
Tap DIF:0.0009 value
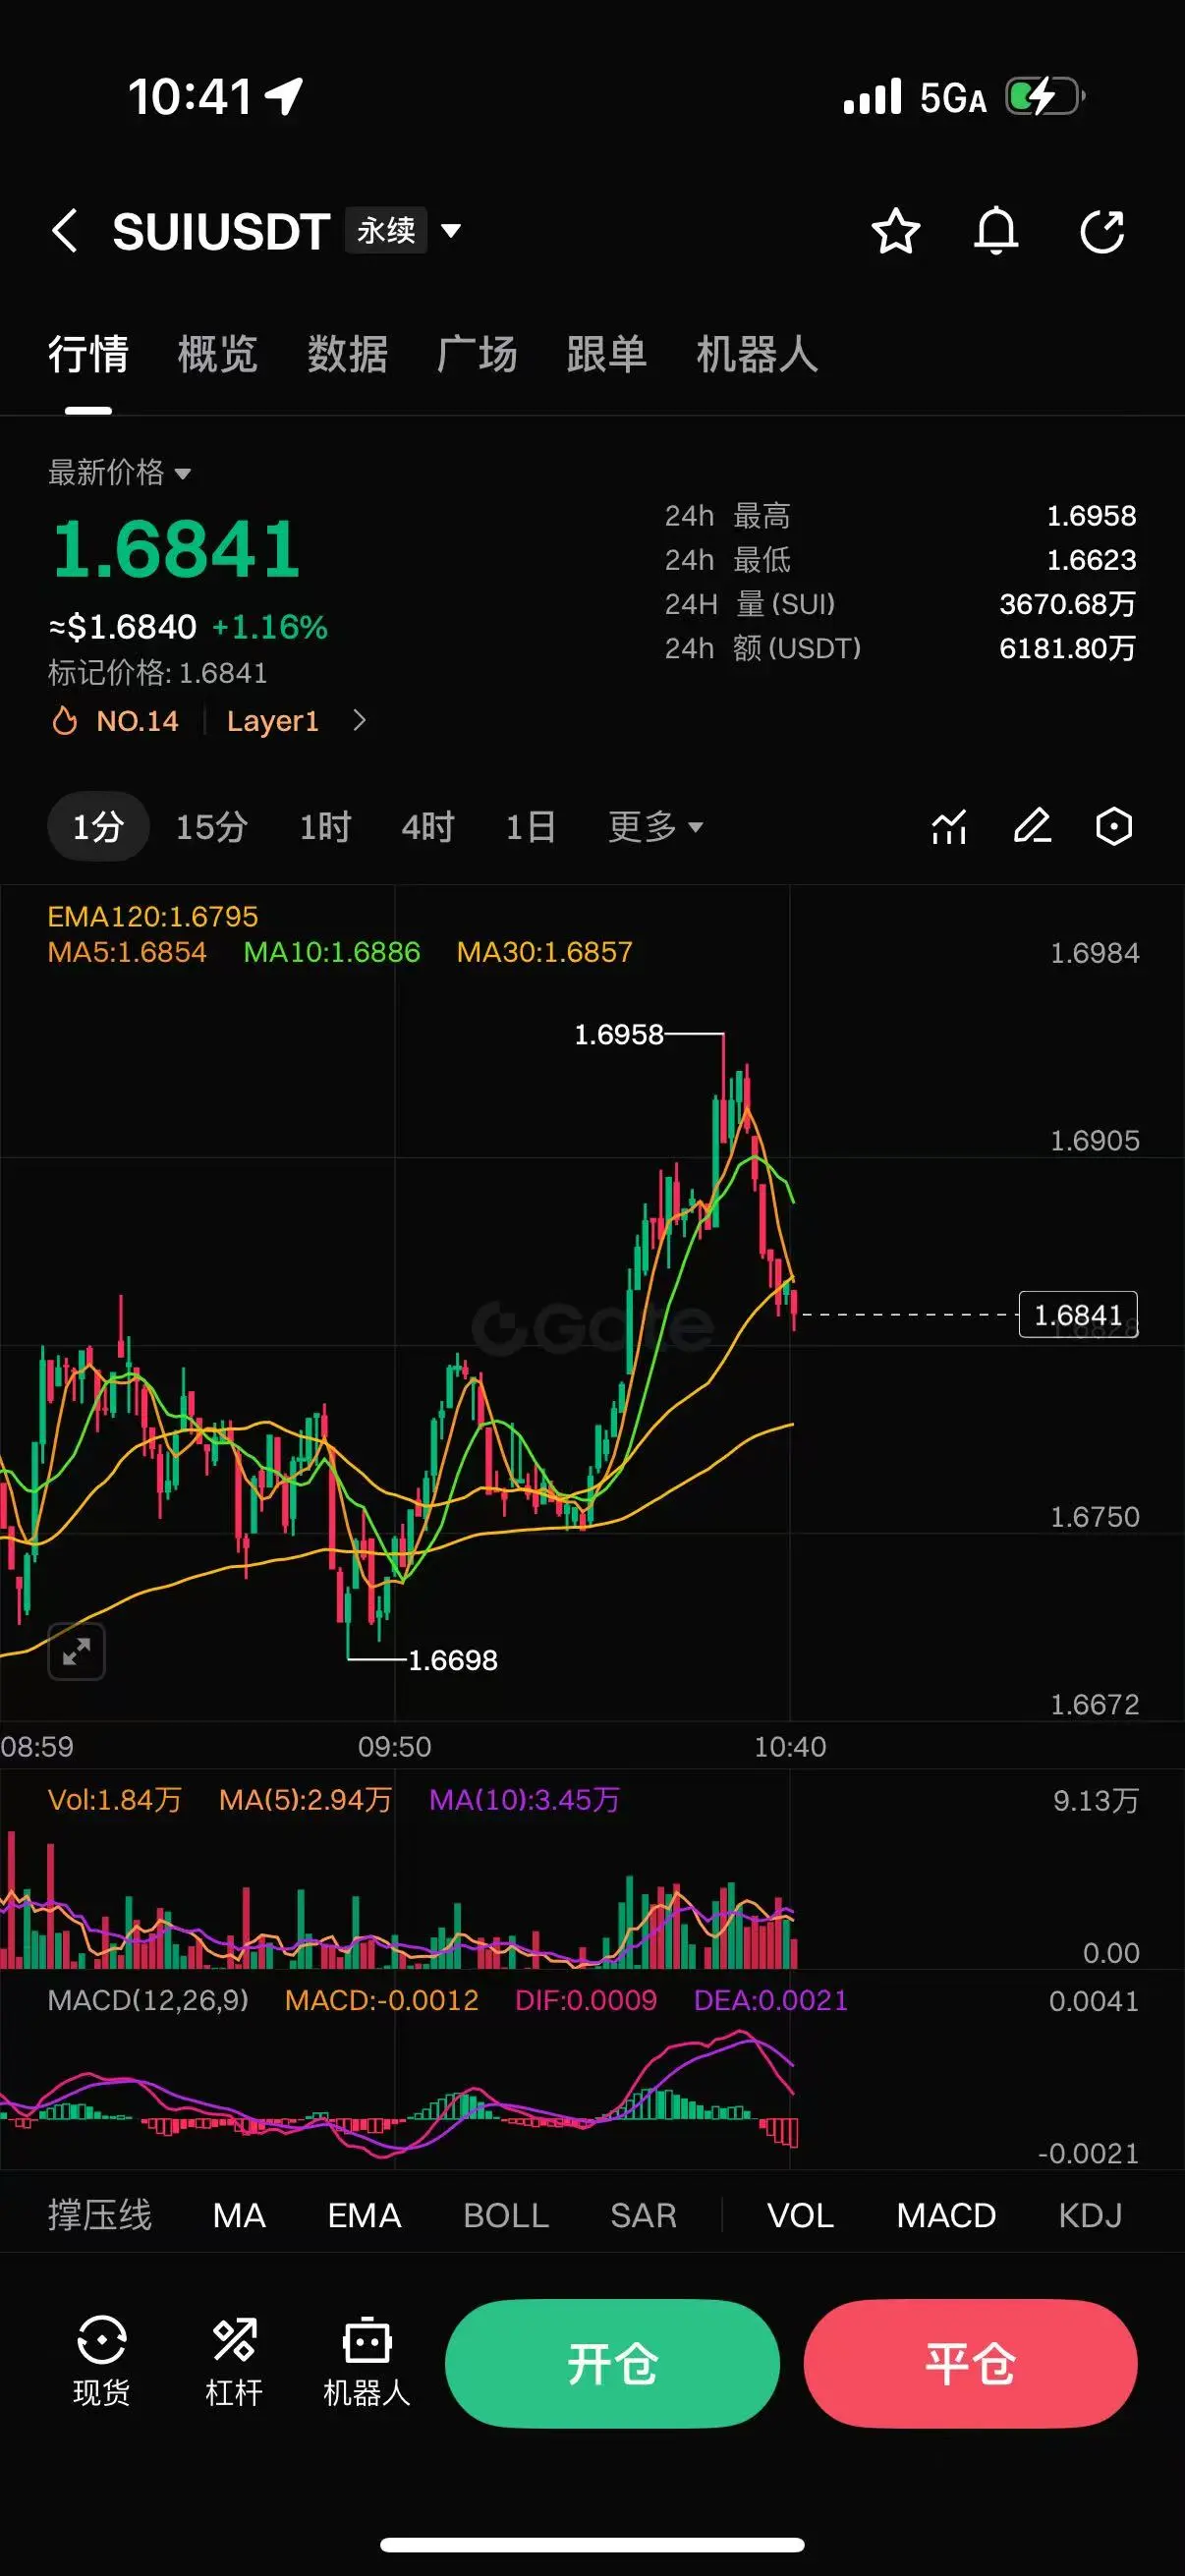click(586, 2000)
